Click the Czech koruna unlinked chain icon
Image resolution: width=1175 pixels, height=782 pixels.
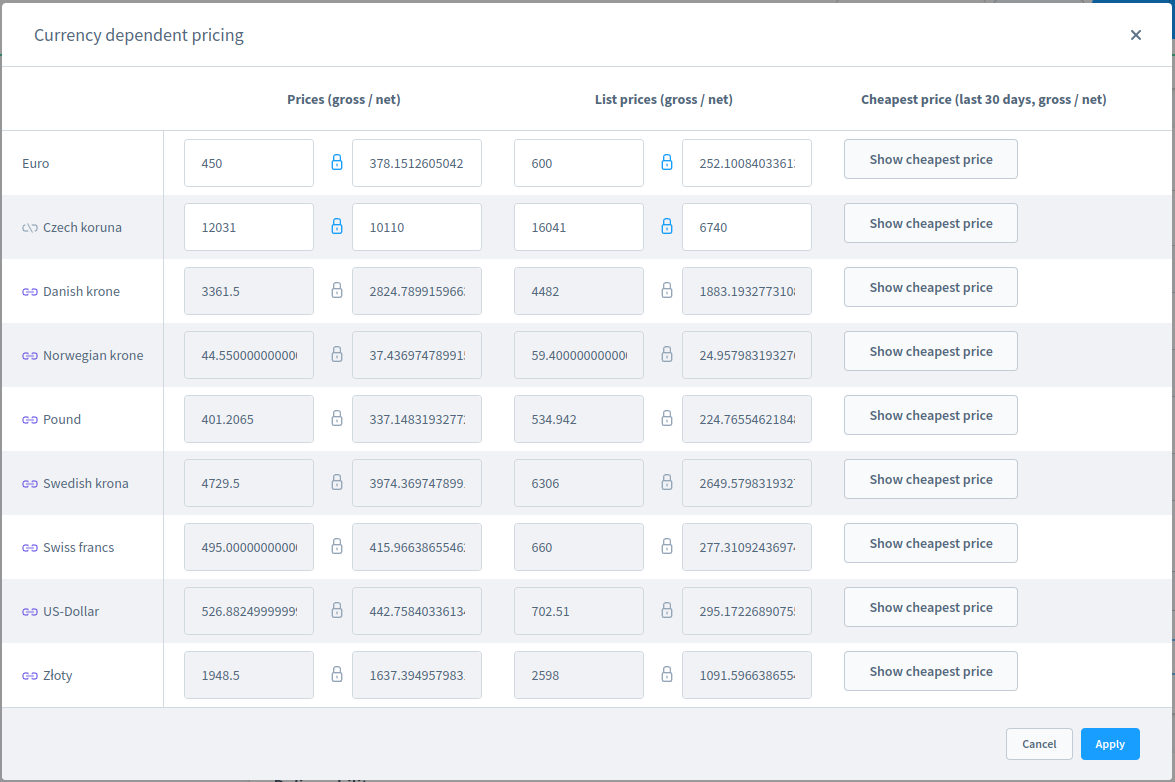(x=30, y=228)
